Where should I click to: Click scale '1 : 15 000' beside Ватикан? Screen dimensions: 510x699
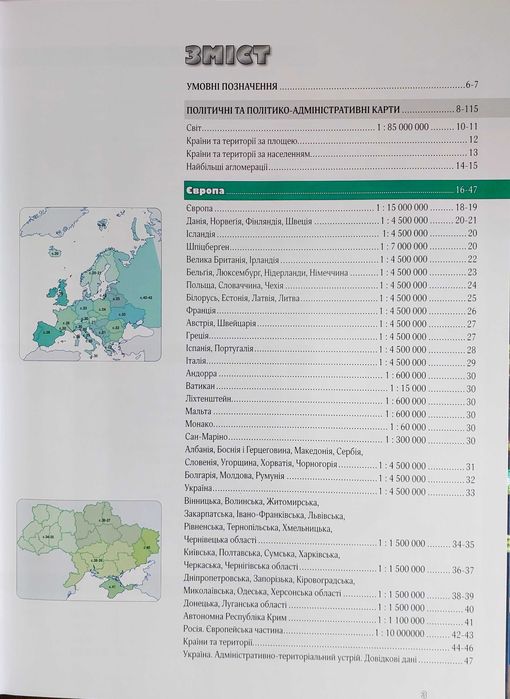coord(408,389)
